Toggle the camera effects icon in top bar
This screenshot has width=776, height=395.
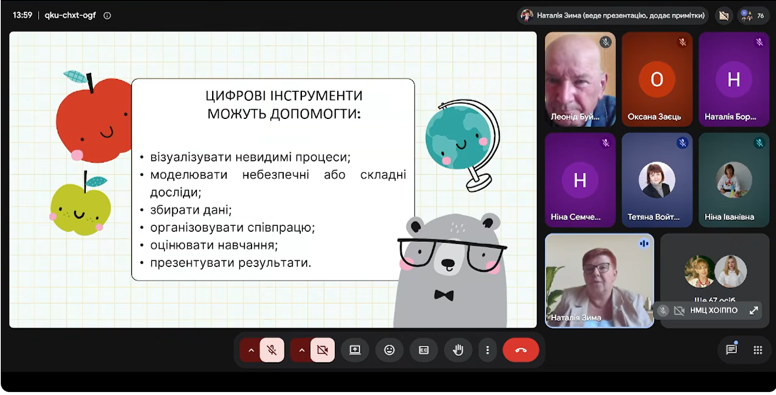(x=724, y=16)
